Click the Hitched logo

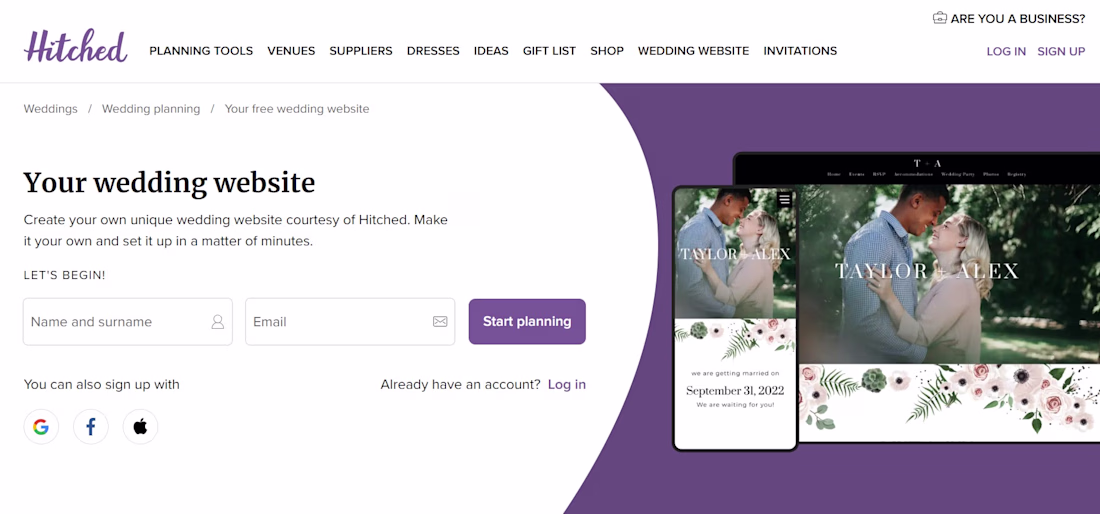pyautogui.click(x=76, y=47)
